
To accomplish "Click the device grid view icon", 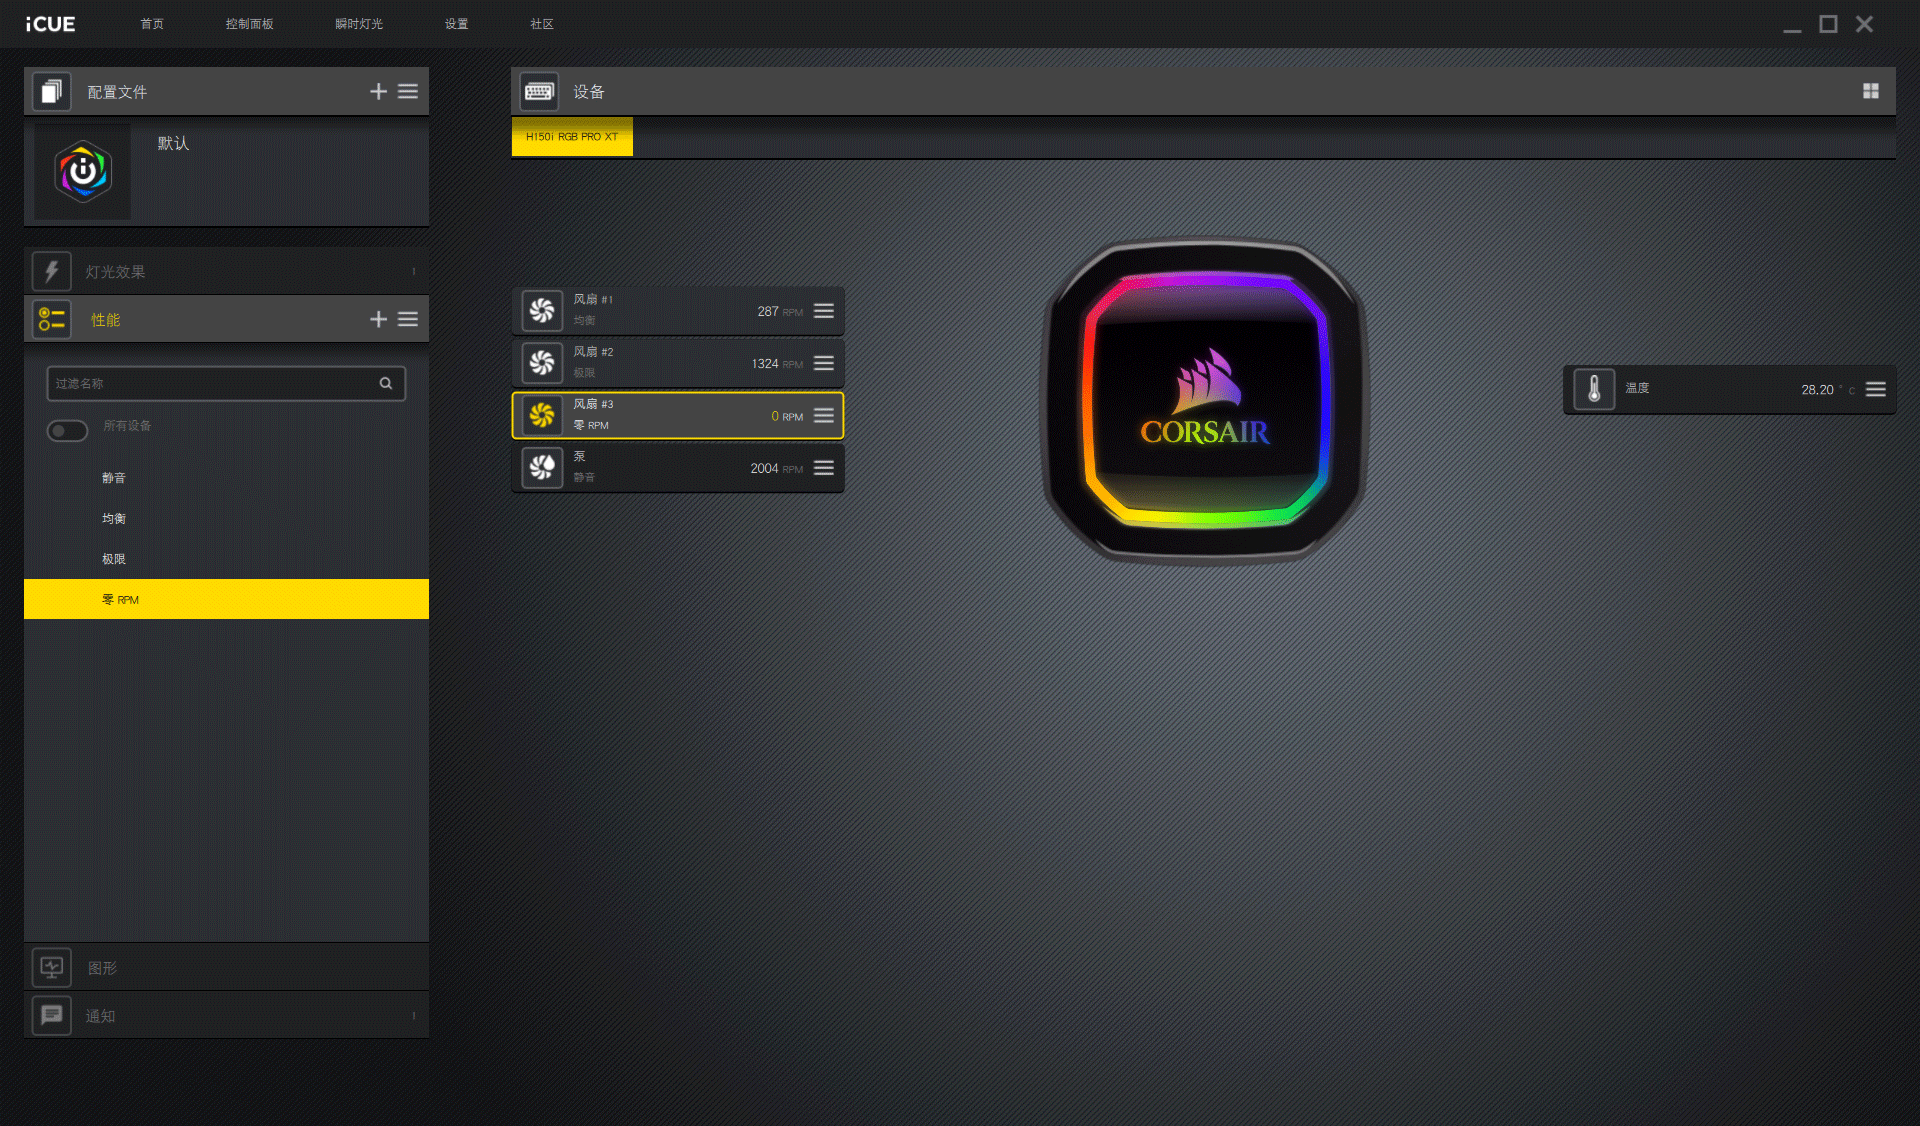I will (x=1871, y=91).
